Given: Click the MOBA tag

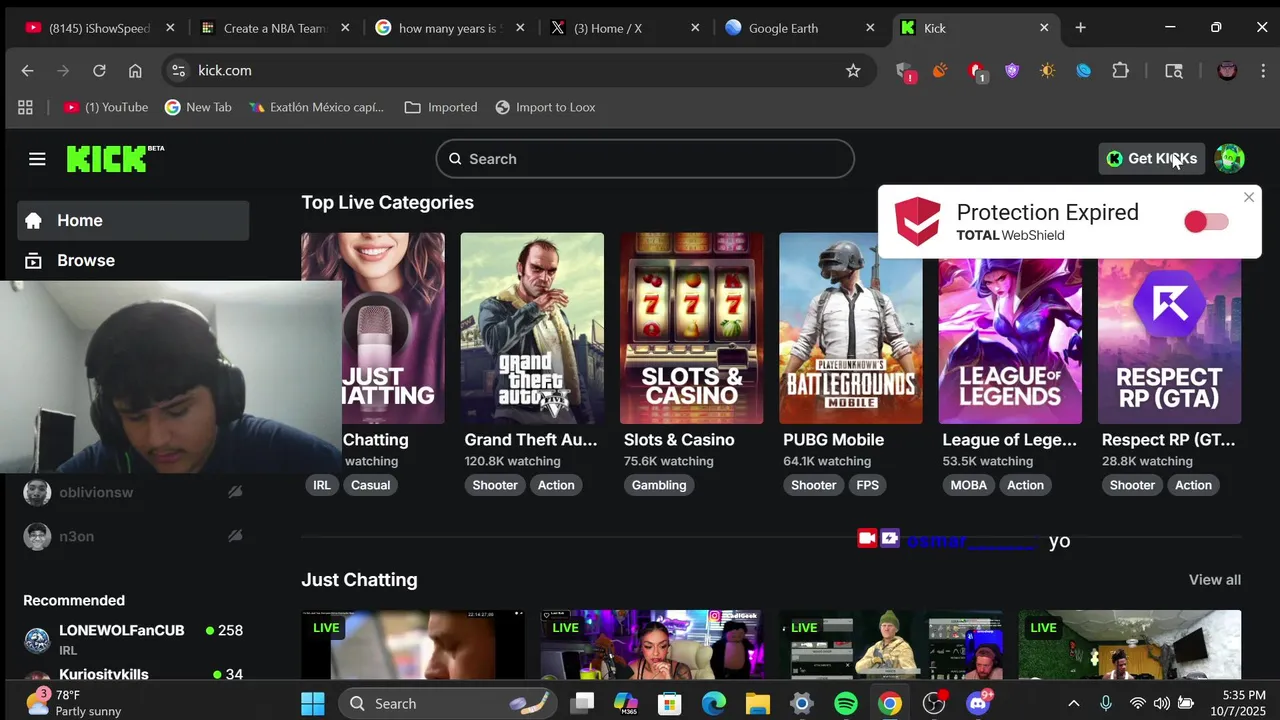Looking at the screenshot, I should coord(968,485).
